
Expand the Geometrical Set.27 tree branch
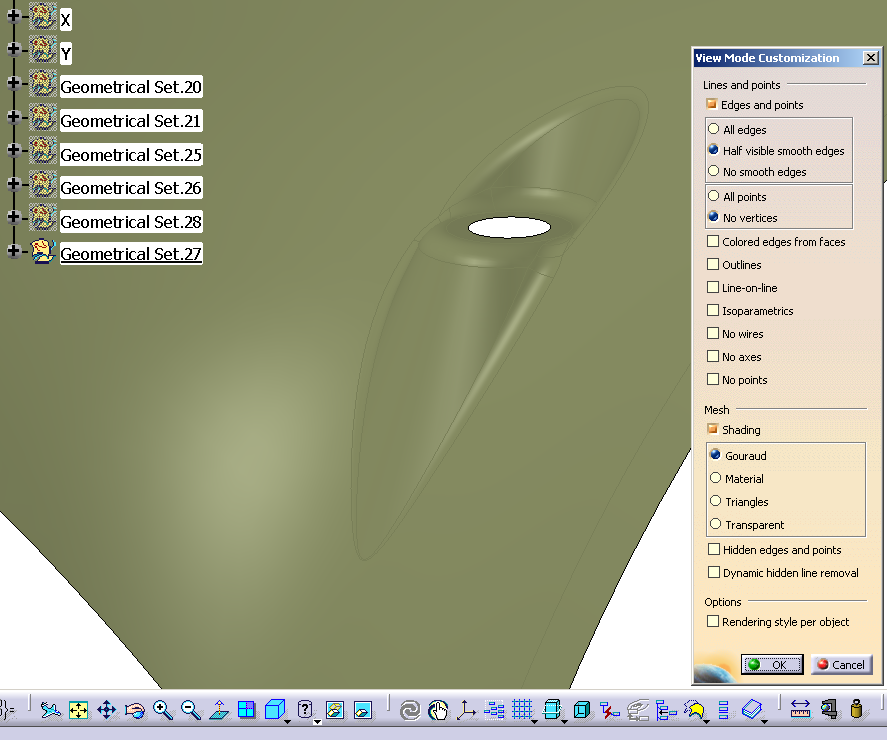pyautogui.click(x=13, y=250)
